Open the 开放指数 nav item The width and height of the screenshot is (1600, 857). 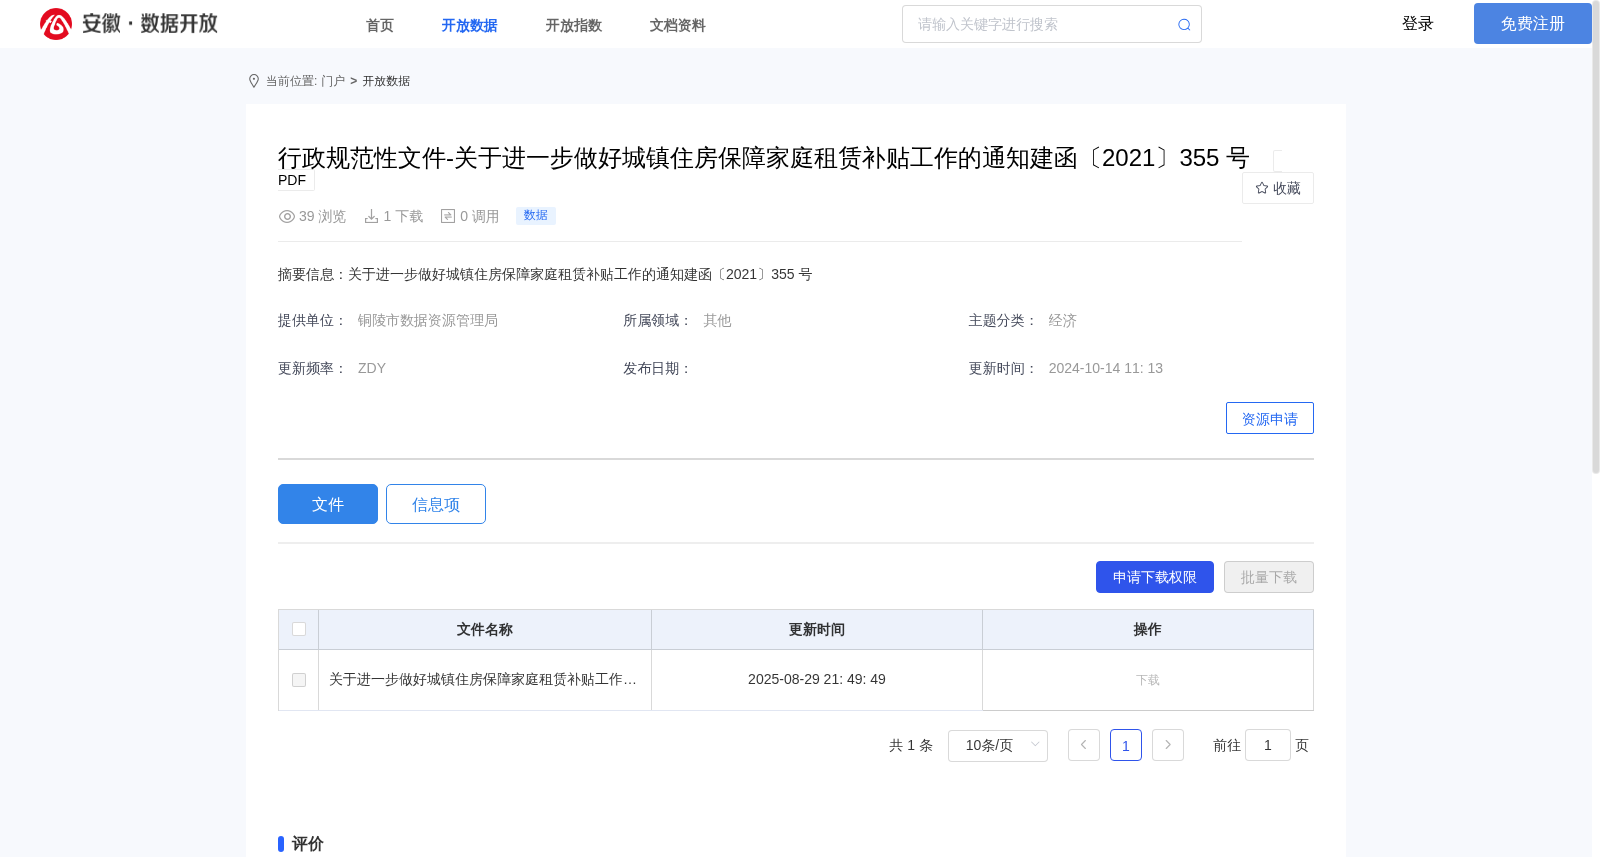pos(574,25)
